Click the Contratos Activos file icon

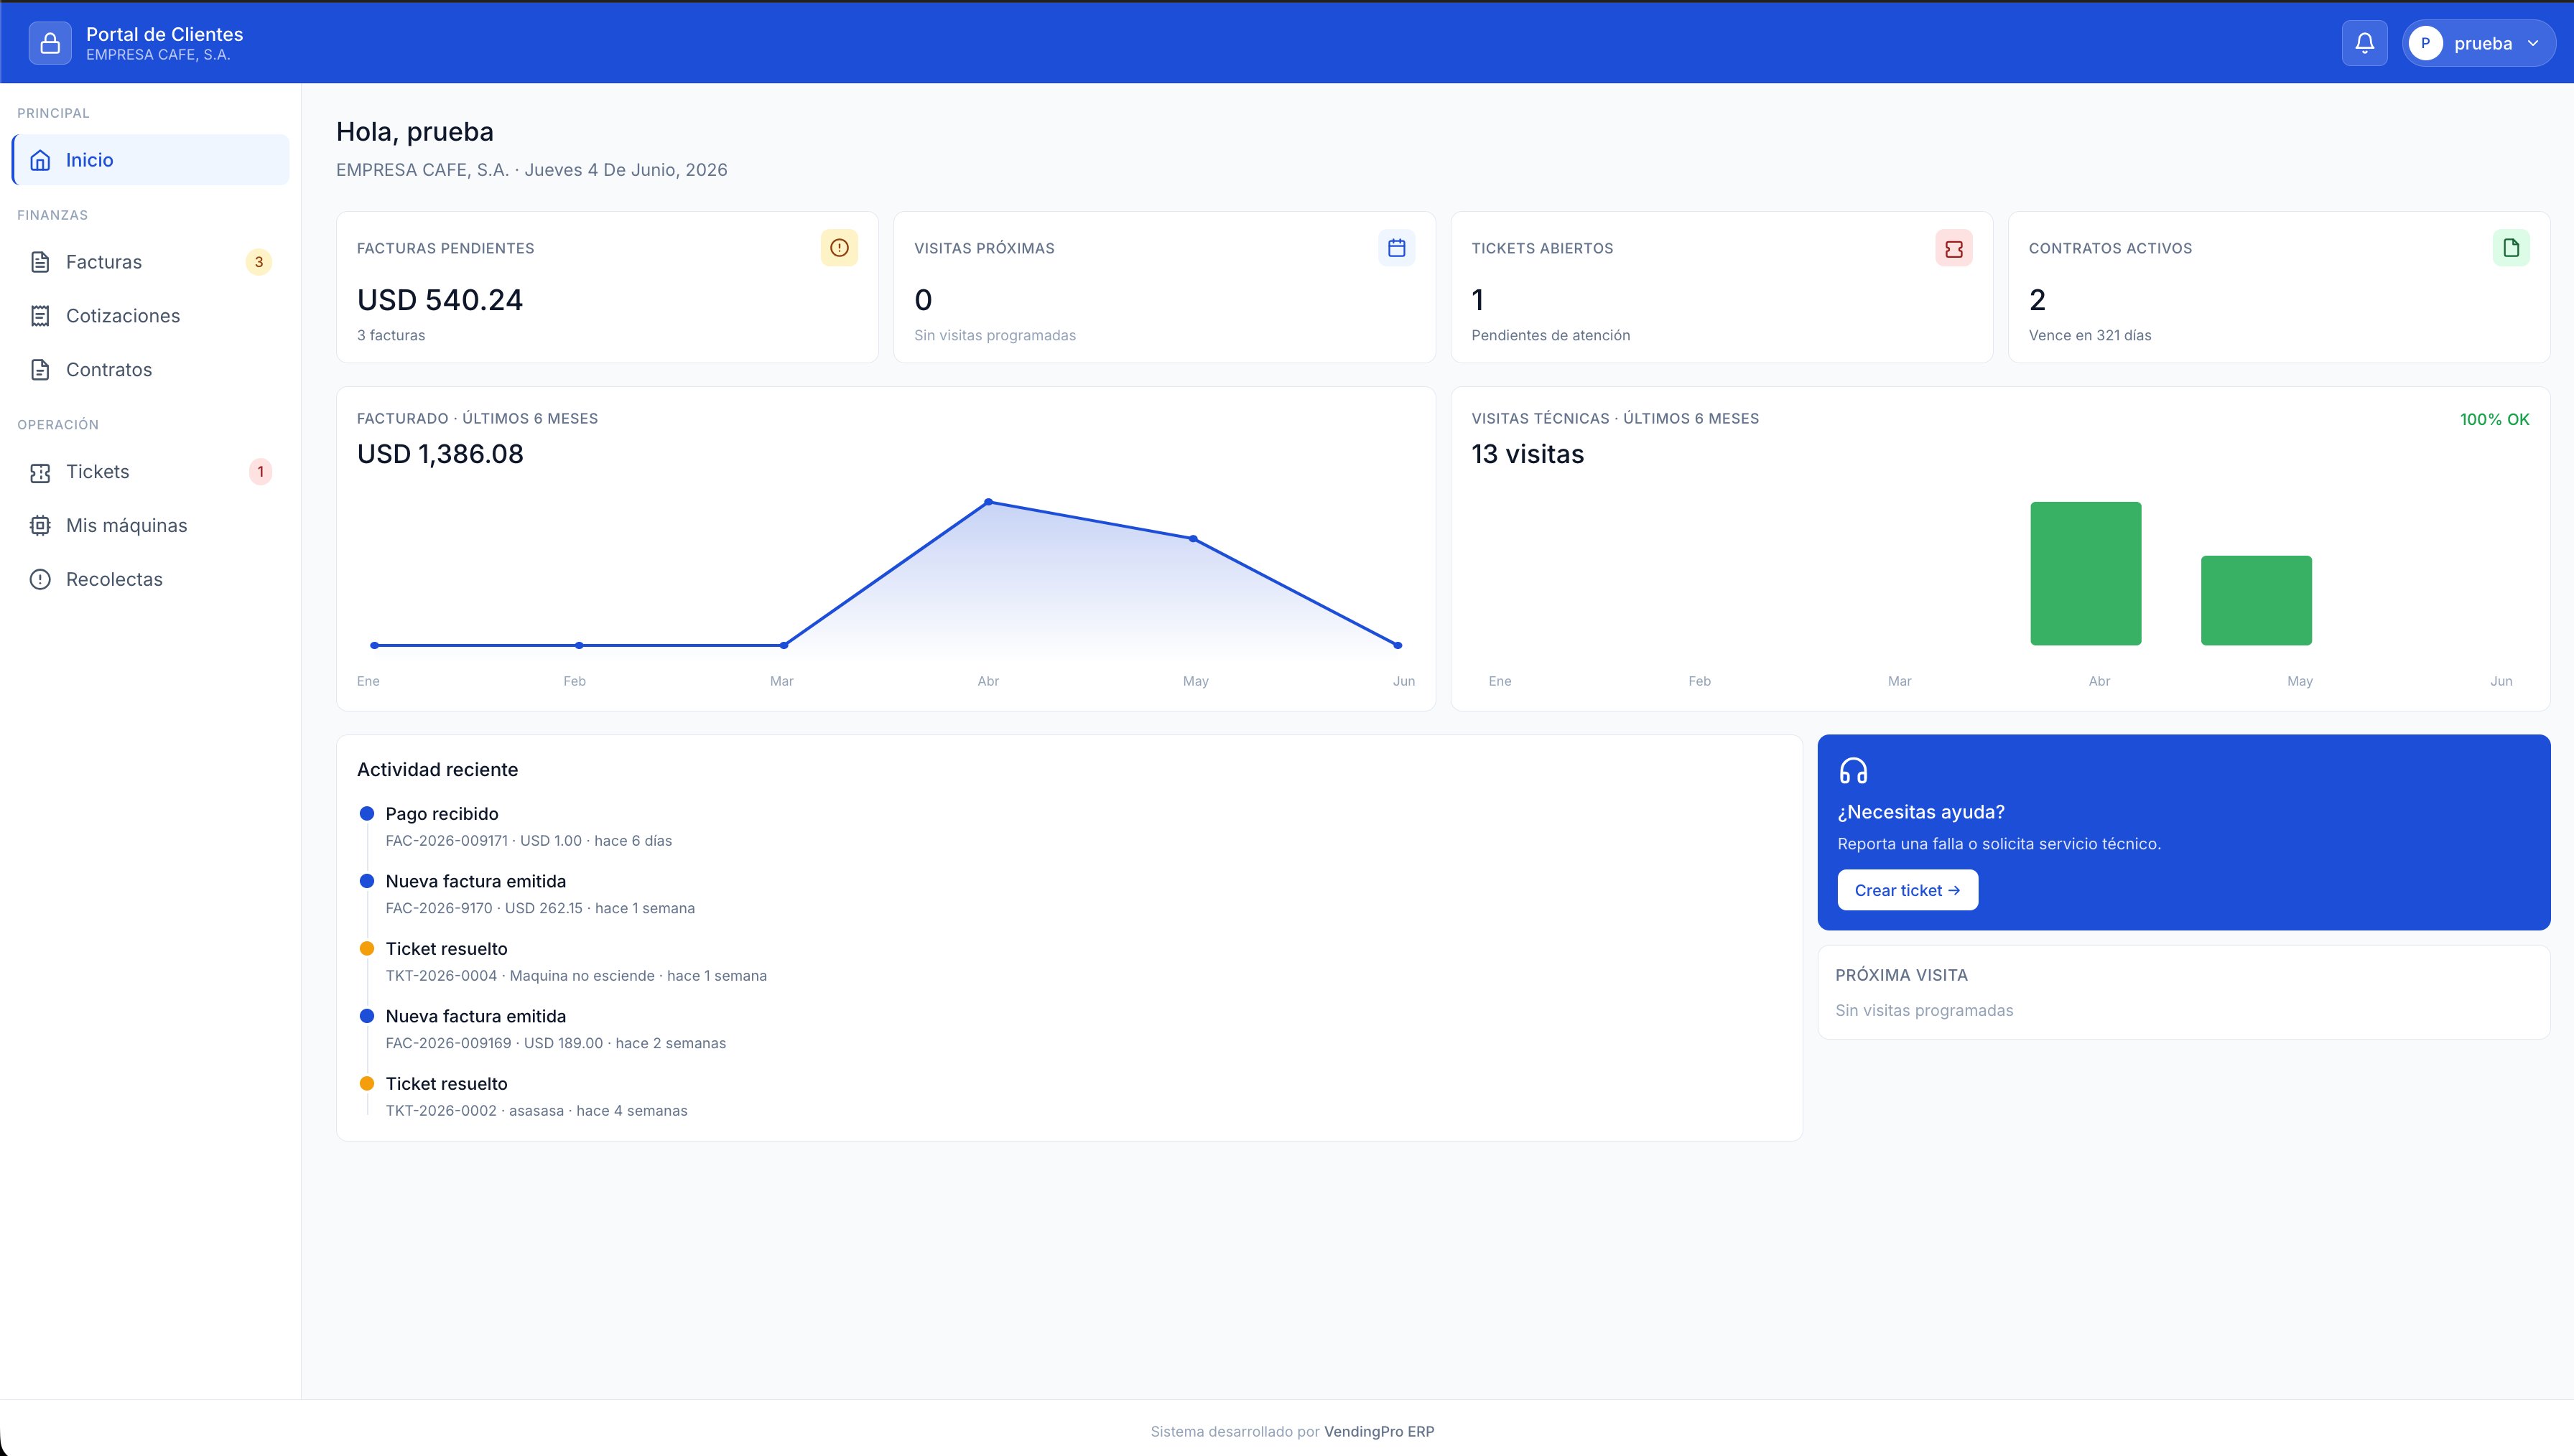[2510, 248]
